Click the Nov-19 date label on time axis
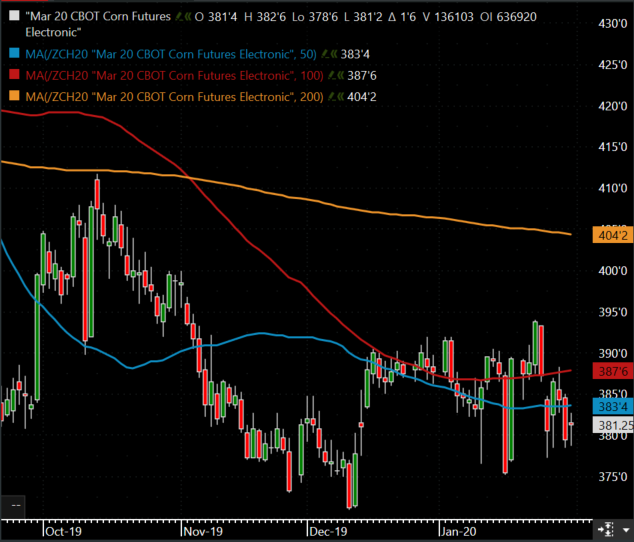The image size is (634, 542). [203, 531]
